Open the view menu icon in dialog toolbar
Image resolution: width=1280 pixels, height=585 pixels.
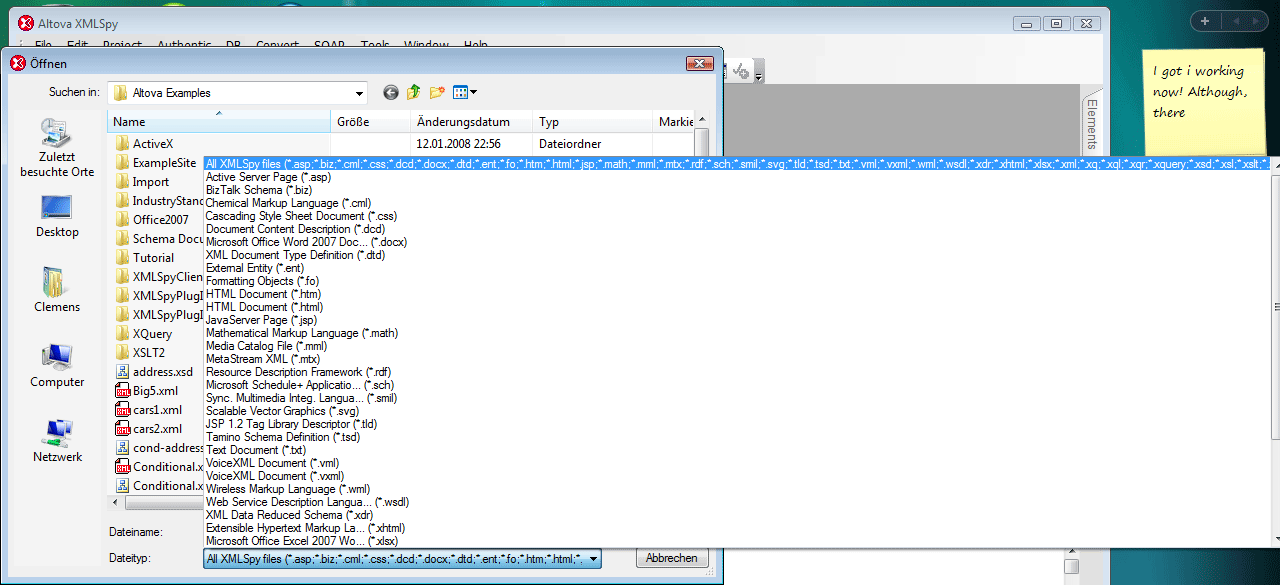(465, 93)
